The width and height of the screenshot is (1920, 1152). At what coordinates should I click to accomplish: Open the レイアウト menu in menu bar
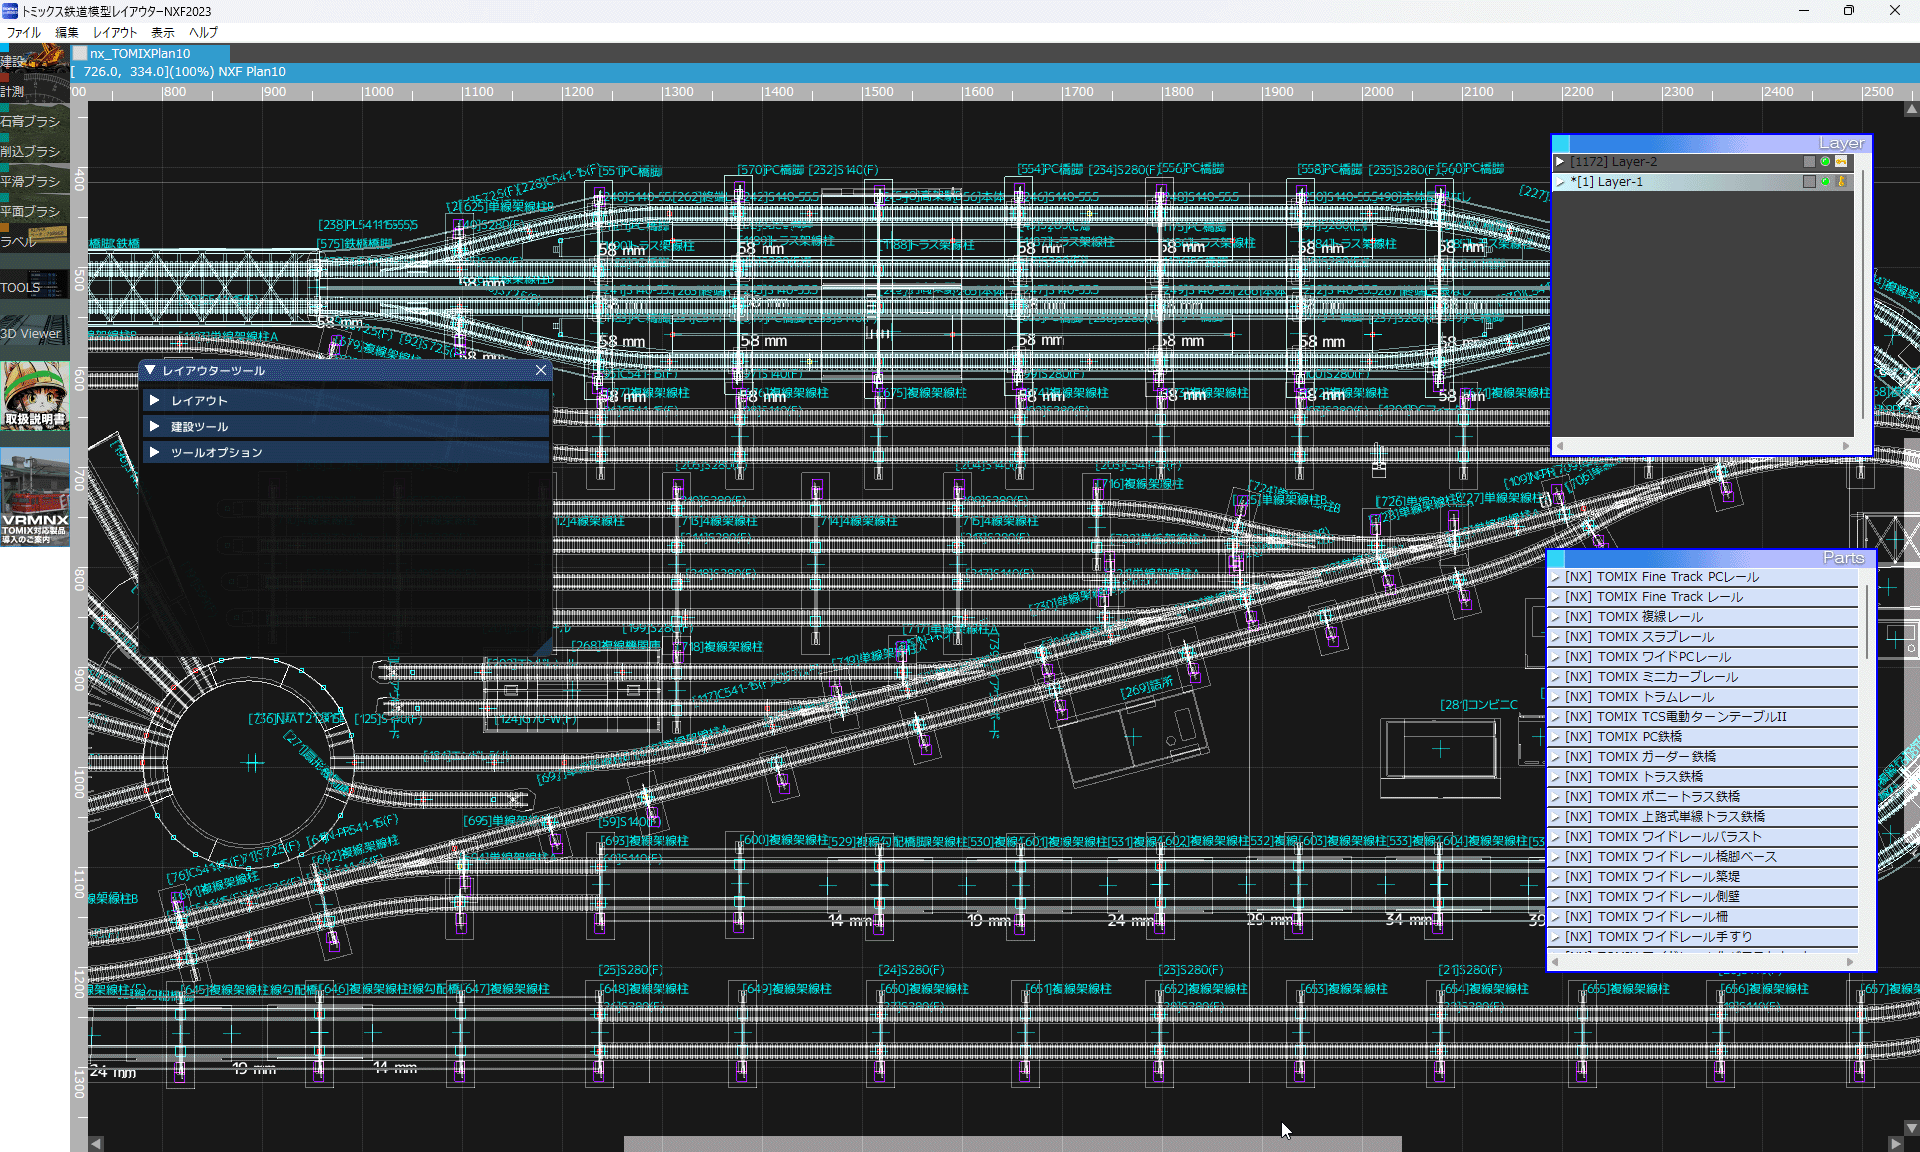click(x=115, y=32)
